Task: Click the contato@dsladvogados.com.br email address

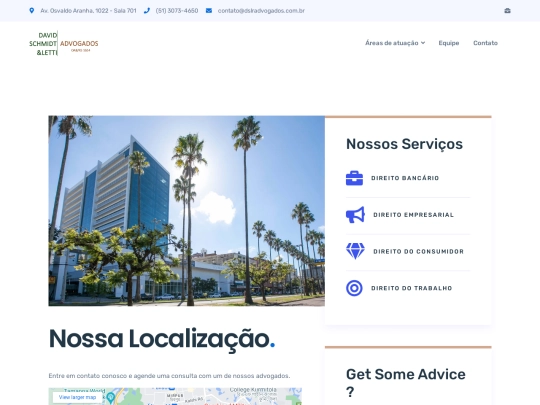Action: coord(261,11)
